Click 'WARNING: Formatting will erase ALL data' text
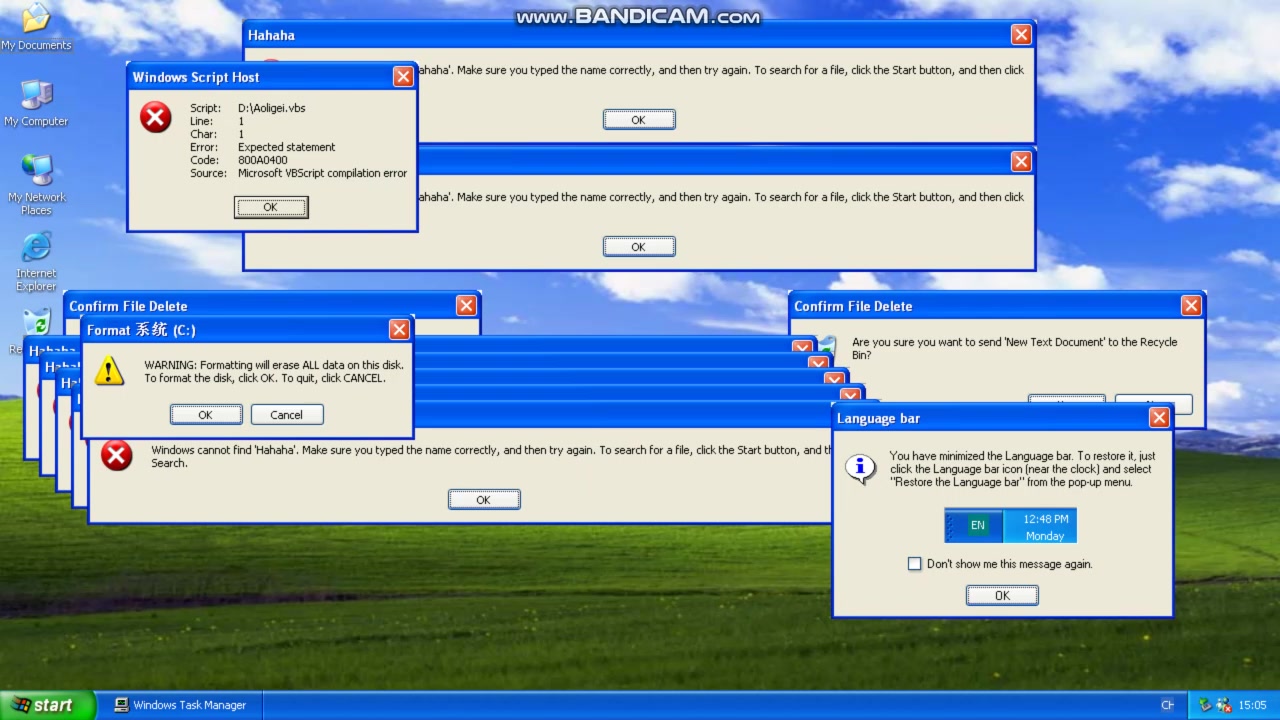This screenshot has height=720, width=1280. pos(274,365)
